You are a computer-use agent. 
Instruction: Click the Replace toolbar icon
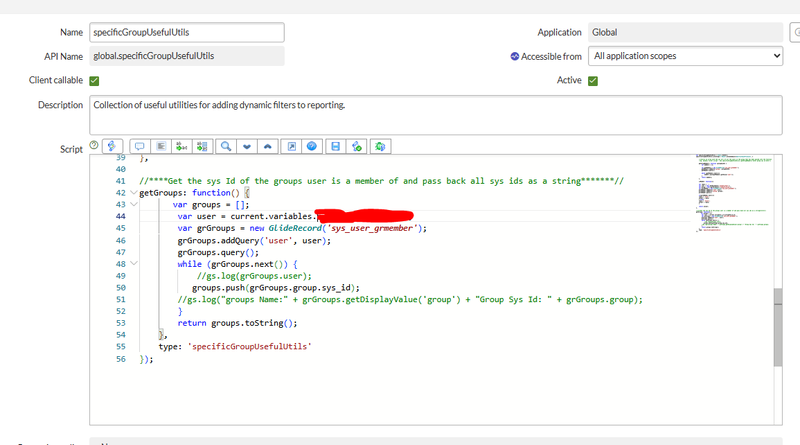tap(181, 146)
